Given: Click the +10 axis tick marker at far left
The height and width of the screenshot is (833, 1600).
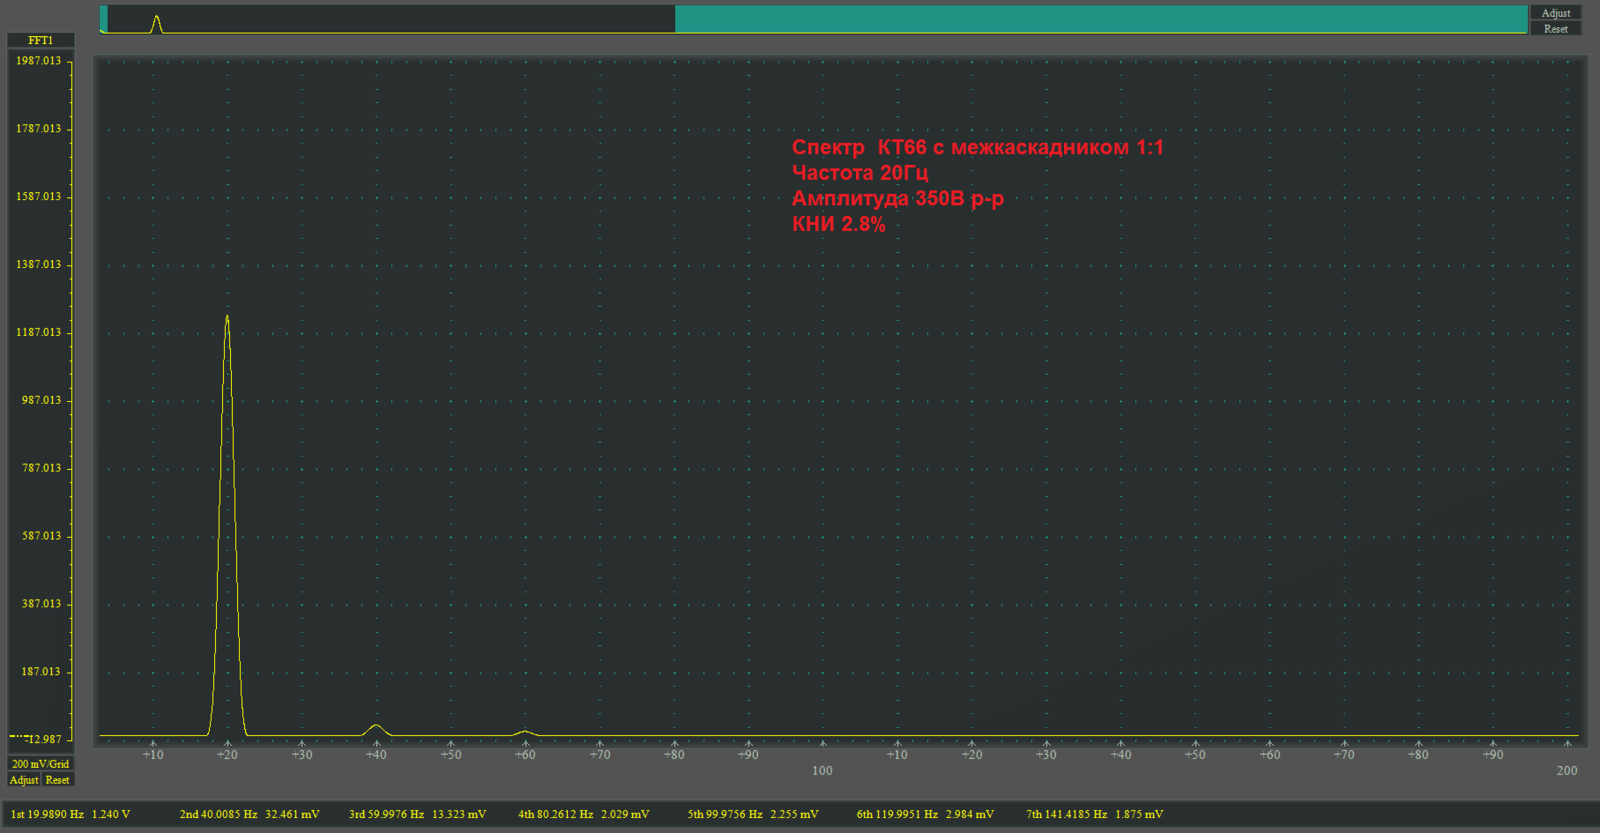Looking at the screenshot, I should (x=153, y=755).
